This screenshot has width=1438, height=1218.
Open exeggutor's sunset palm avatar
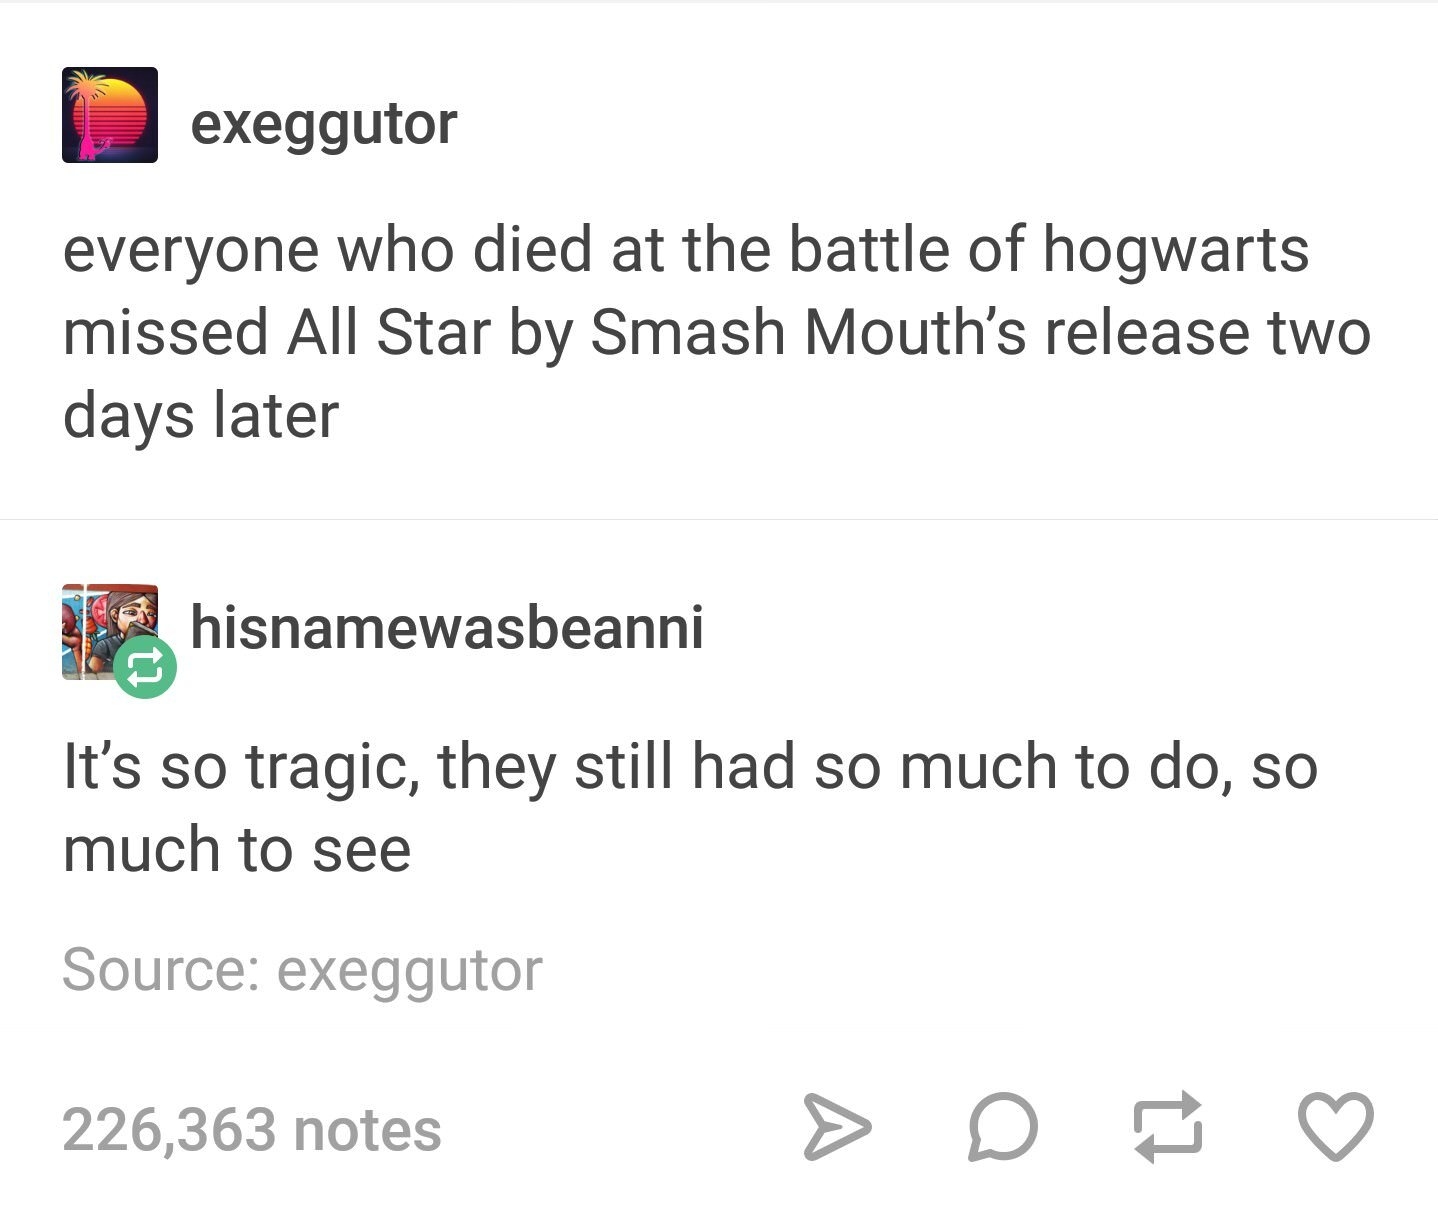coord(110,115)
